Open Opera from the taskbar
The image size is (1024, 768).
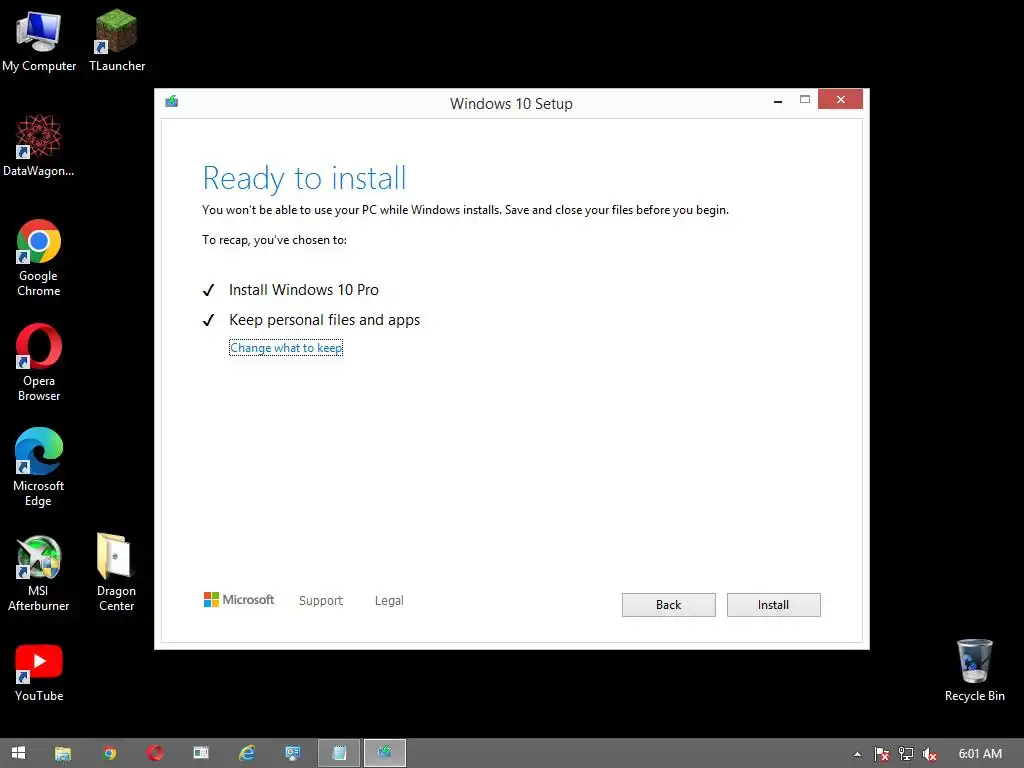155,753
